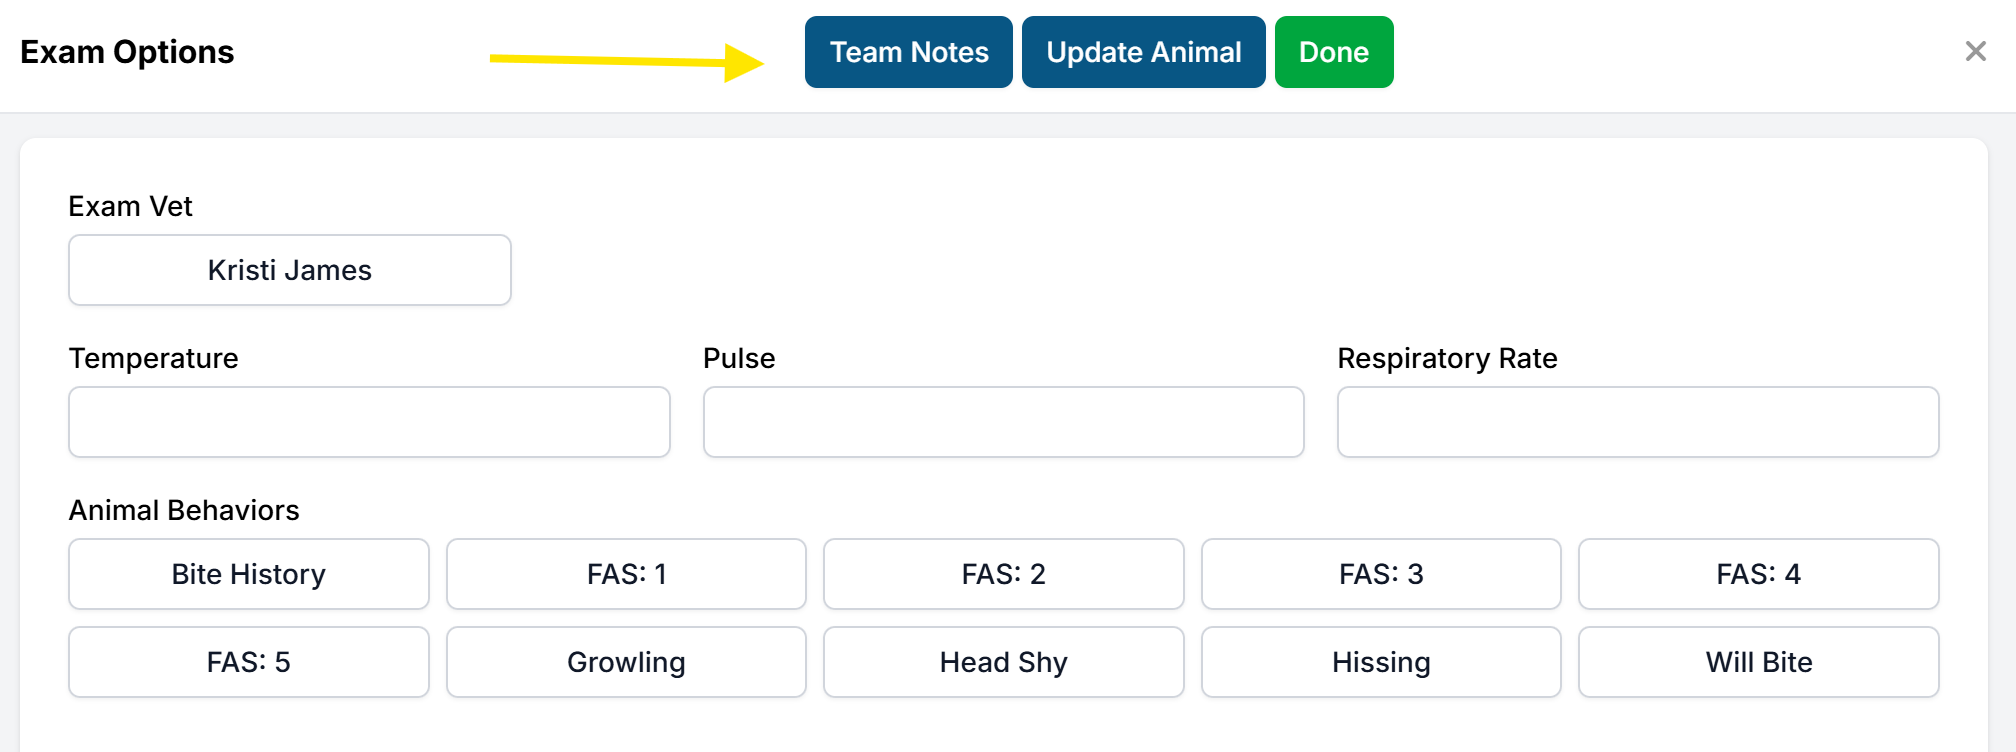Choose FAS: 2 behavior

click(1003, 574)
